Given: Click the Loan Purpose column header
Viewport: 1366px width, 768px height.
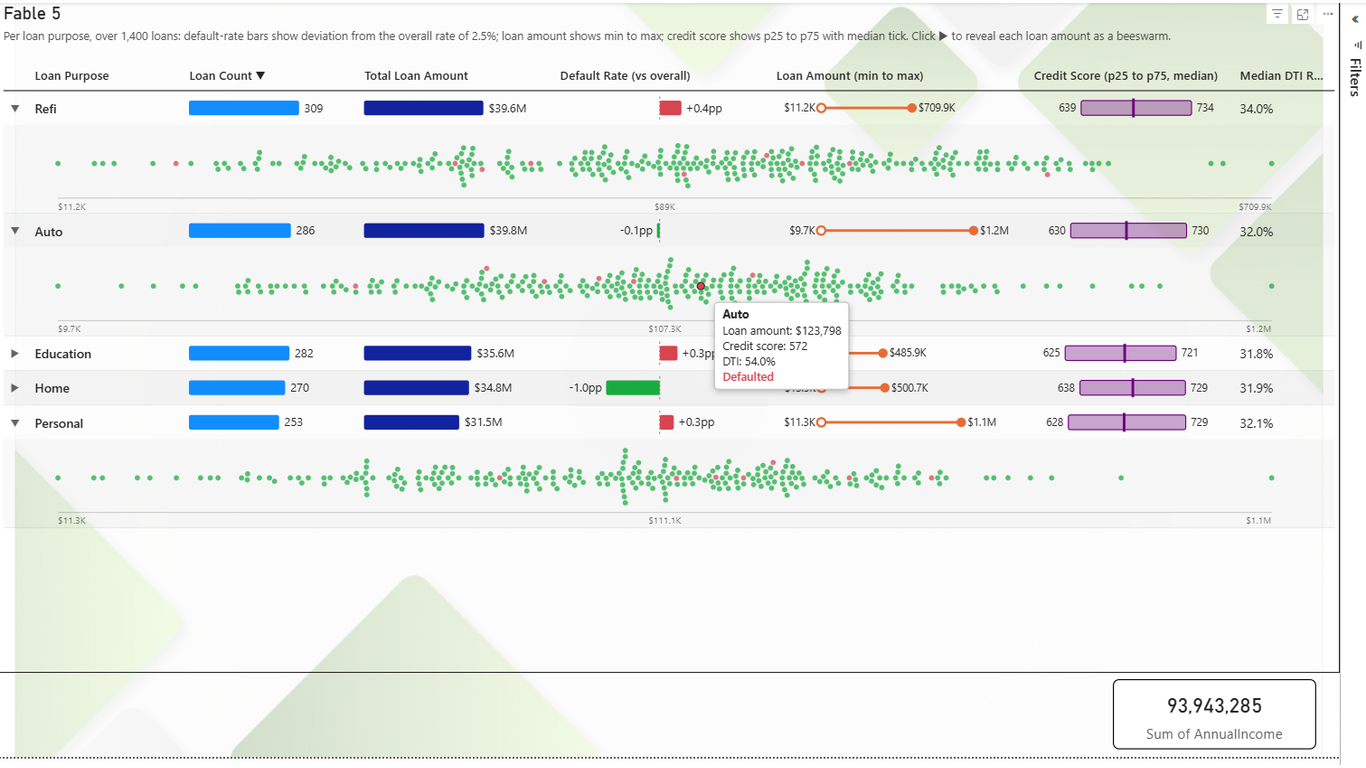Looking at the screenshot, I should pyautogui.click(x=72, y=76).
